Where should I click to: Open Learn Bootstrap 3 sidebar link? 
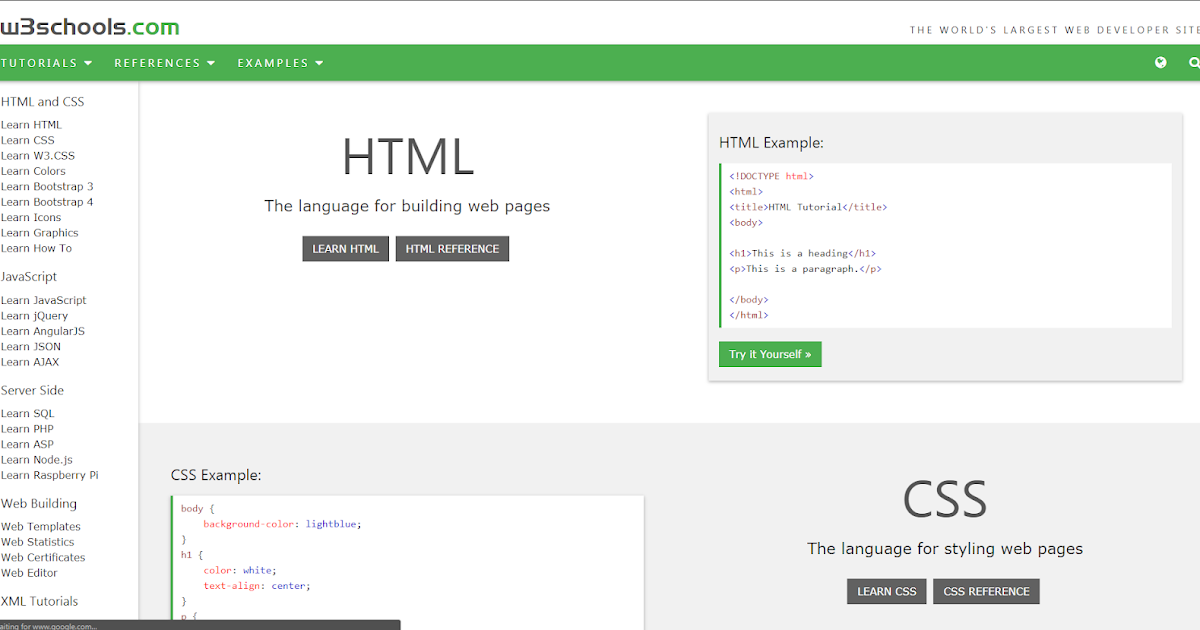47,187
